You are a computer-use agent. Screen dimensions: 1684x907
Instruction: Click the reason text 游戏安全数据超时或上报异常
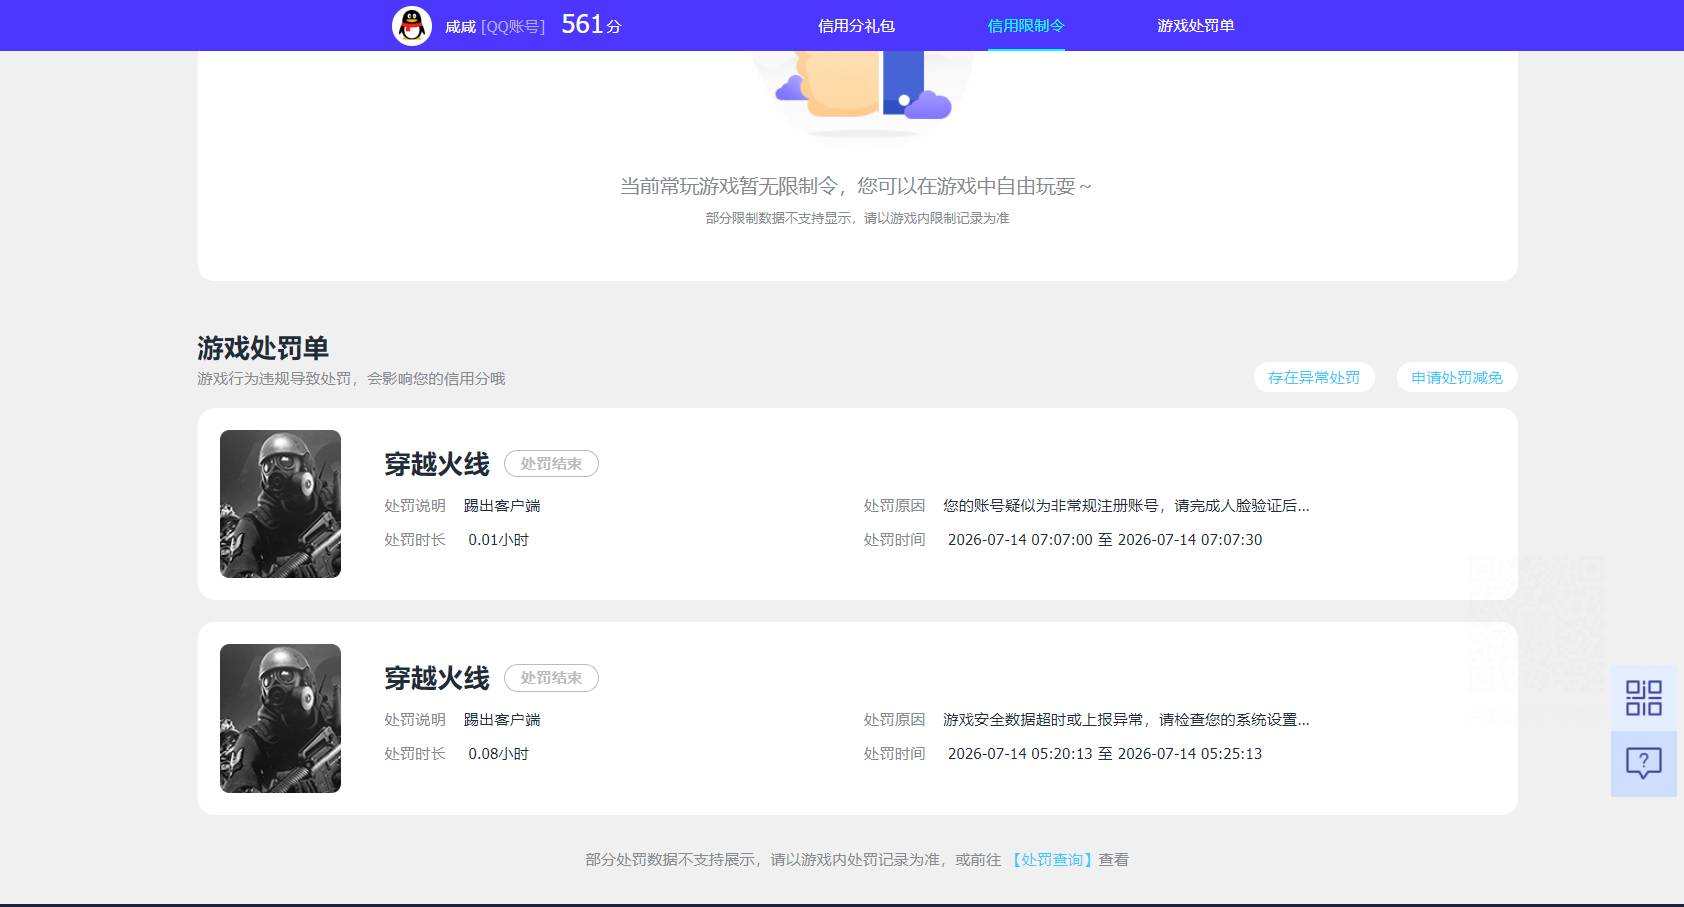[1126, 720]
